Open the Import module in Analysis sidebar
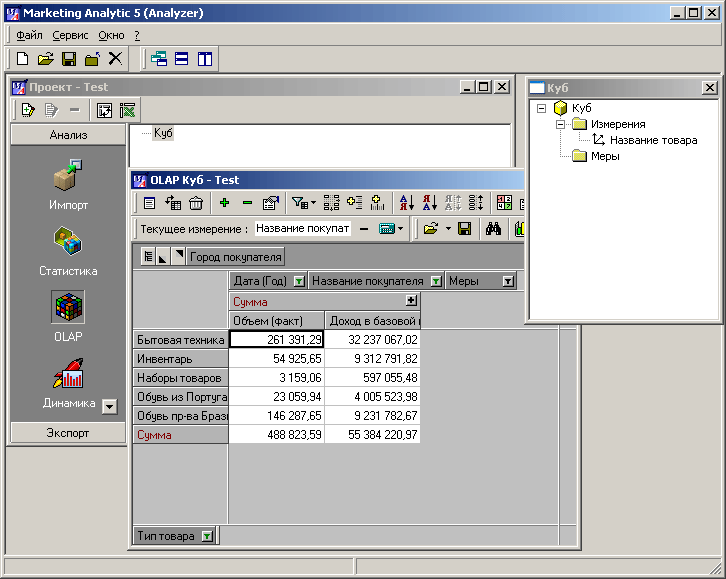726x579 pixels. pos(68,175)
